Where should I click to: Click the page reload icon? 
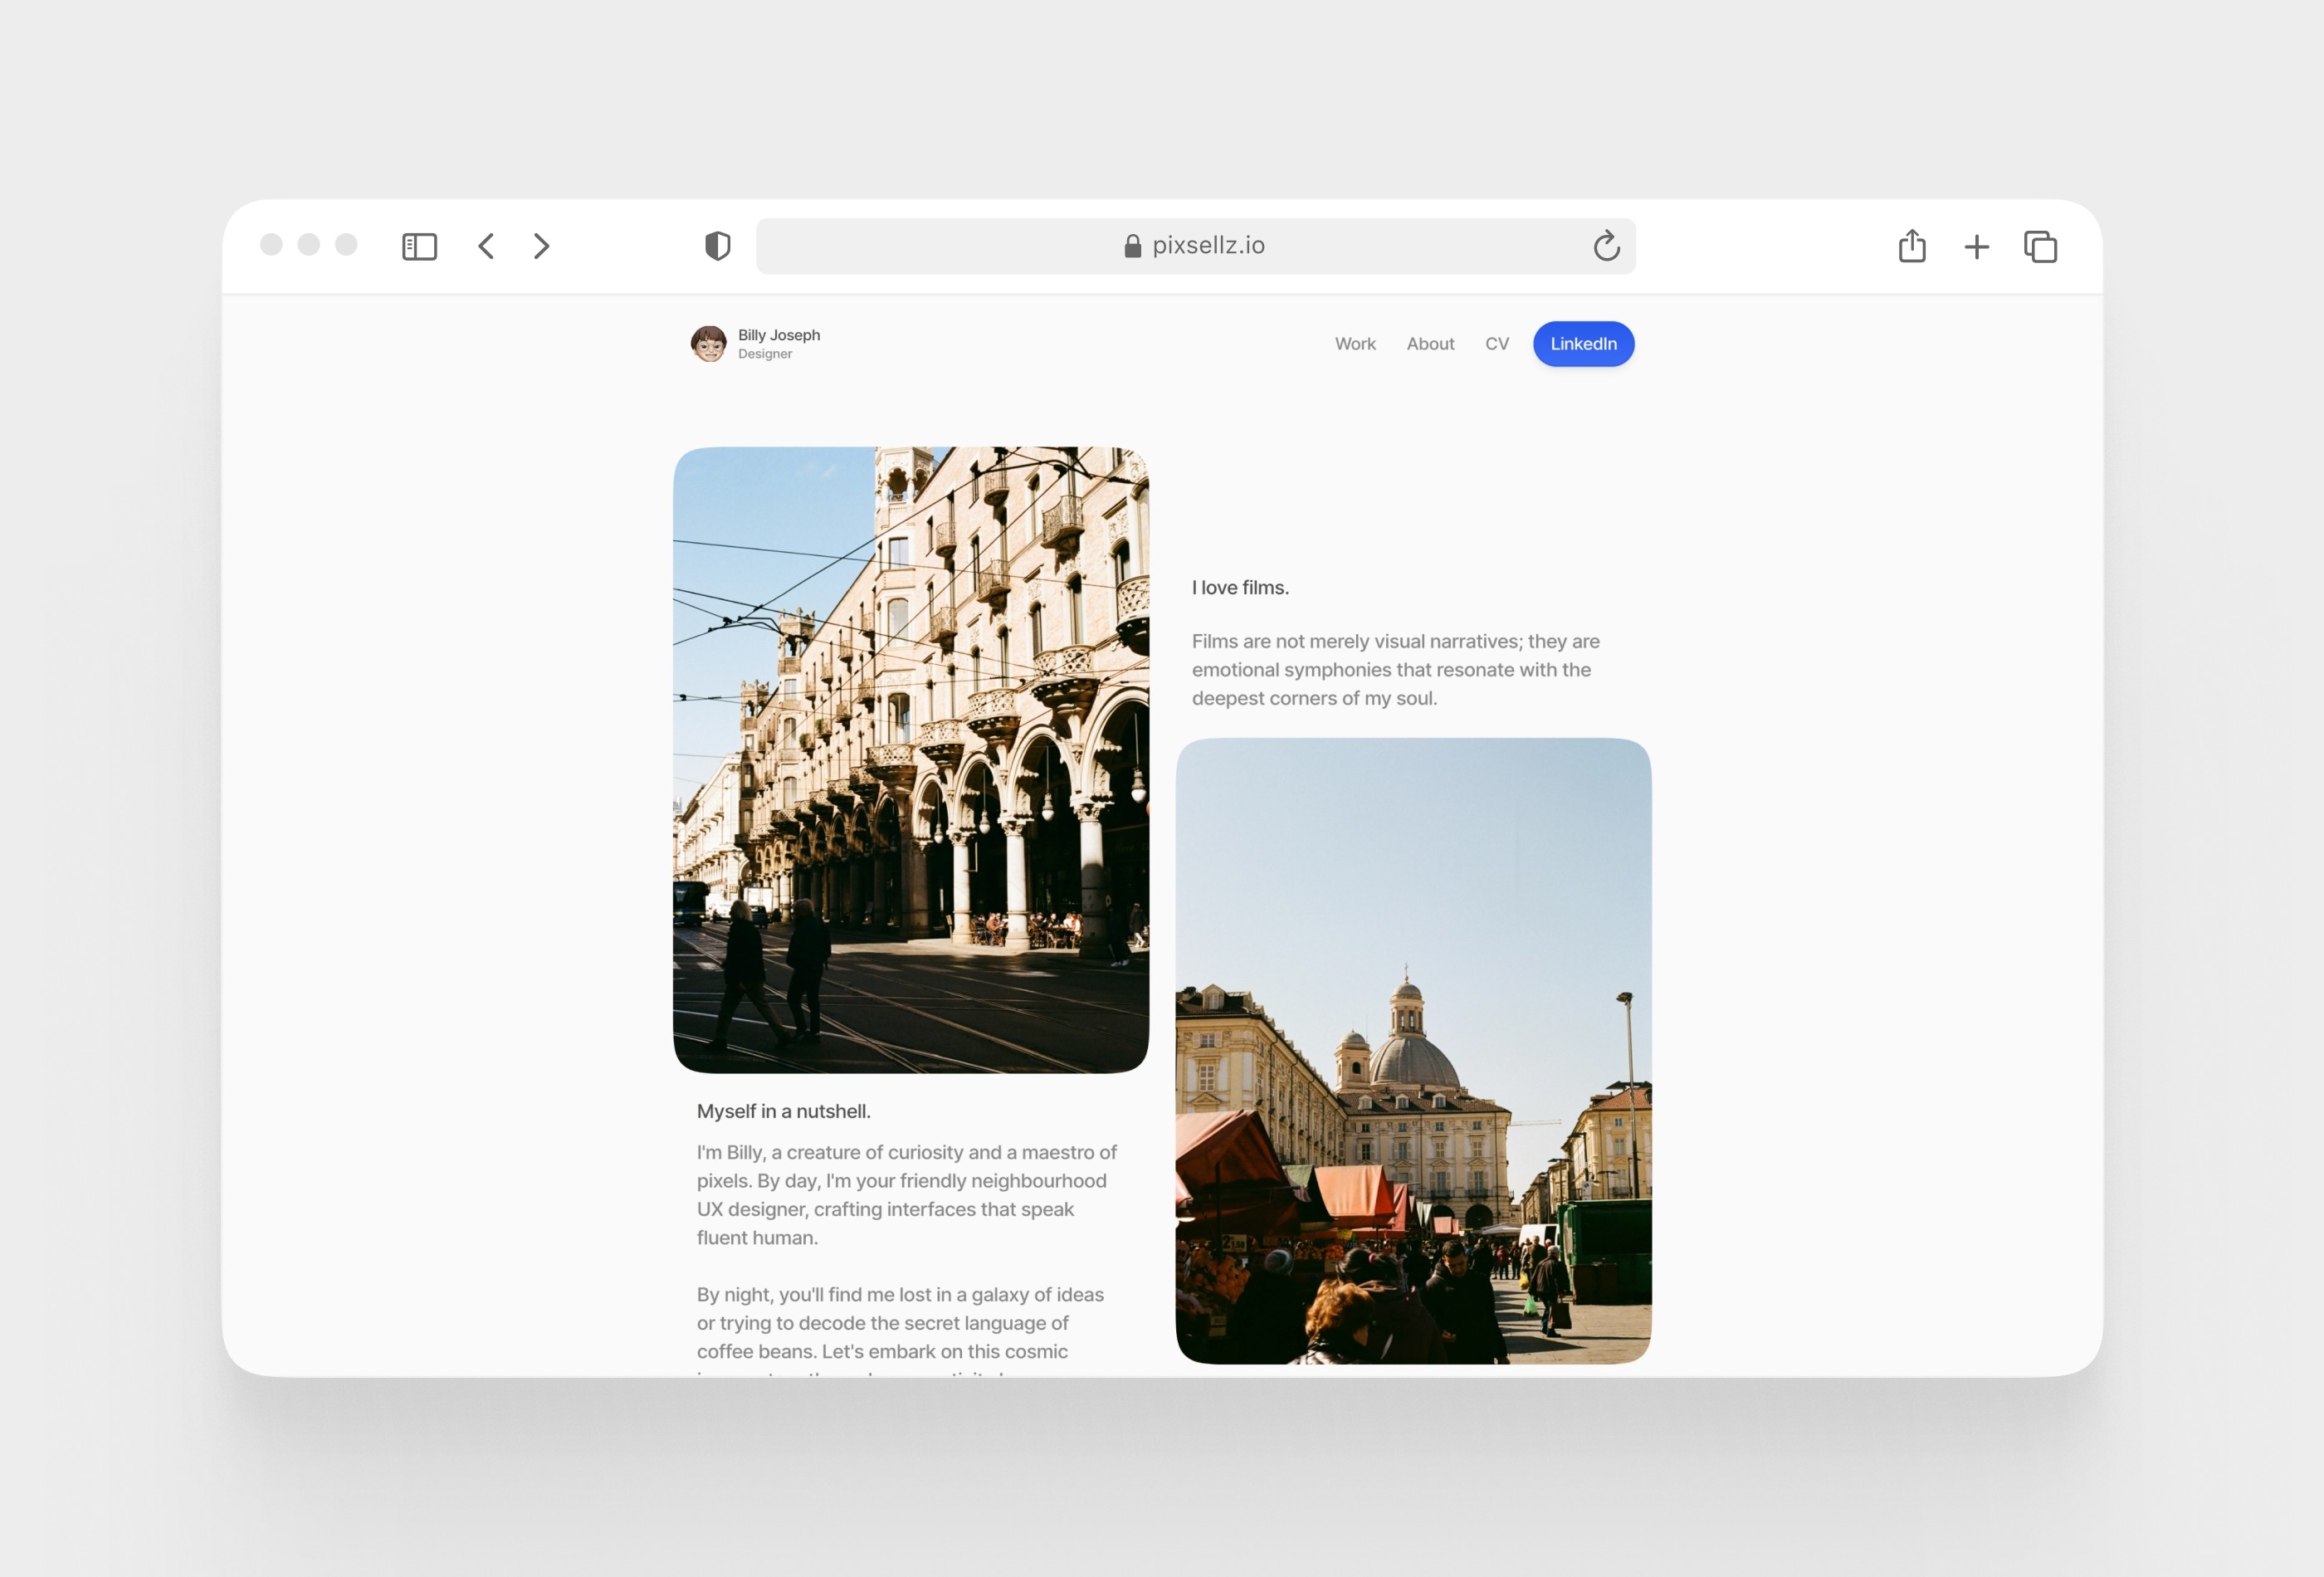coord(1606,245)
